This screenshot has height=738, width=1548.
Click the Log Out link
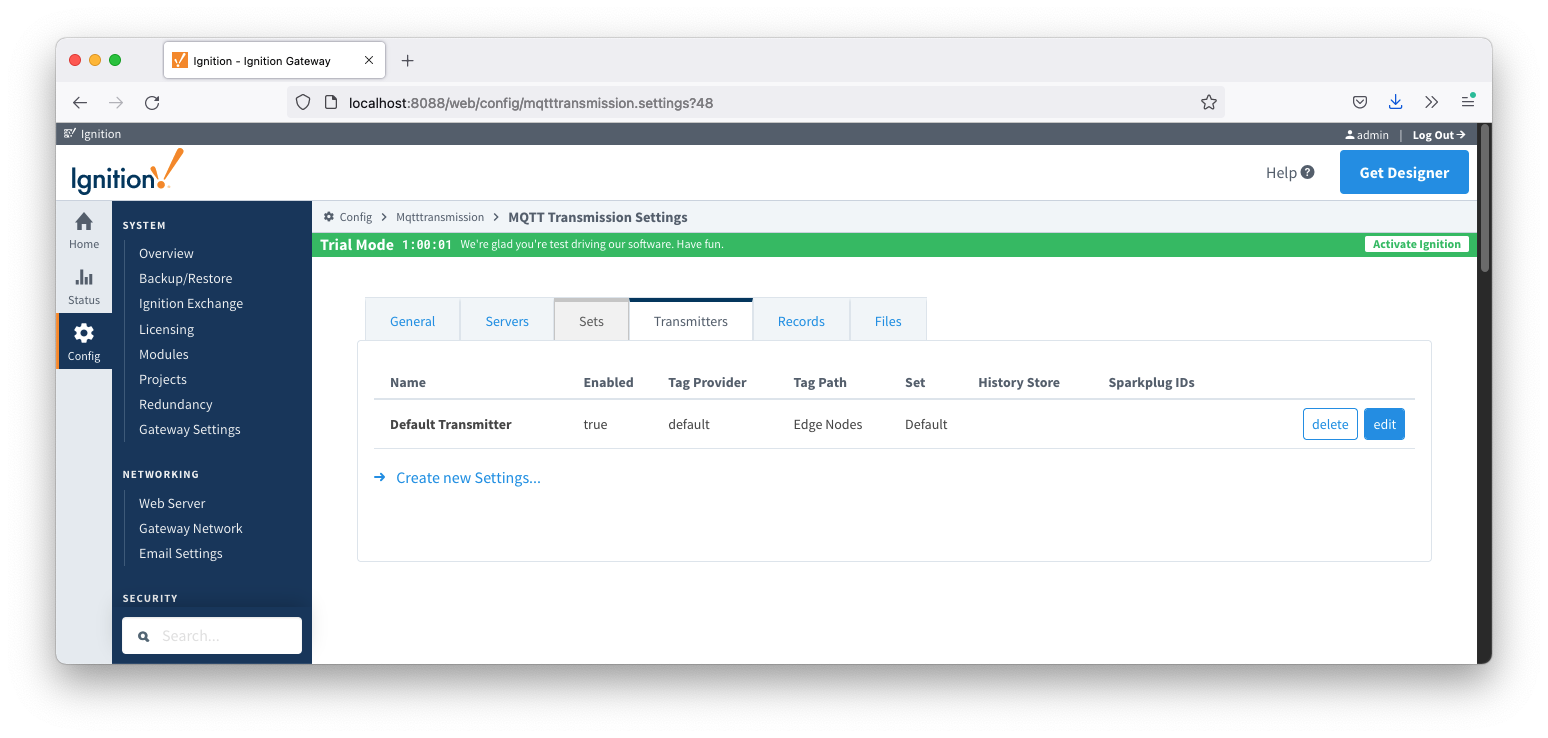coord(1439,134)
